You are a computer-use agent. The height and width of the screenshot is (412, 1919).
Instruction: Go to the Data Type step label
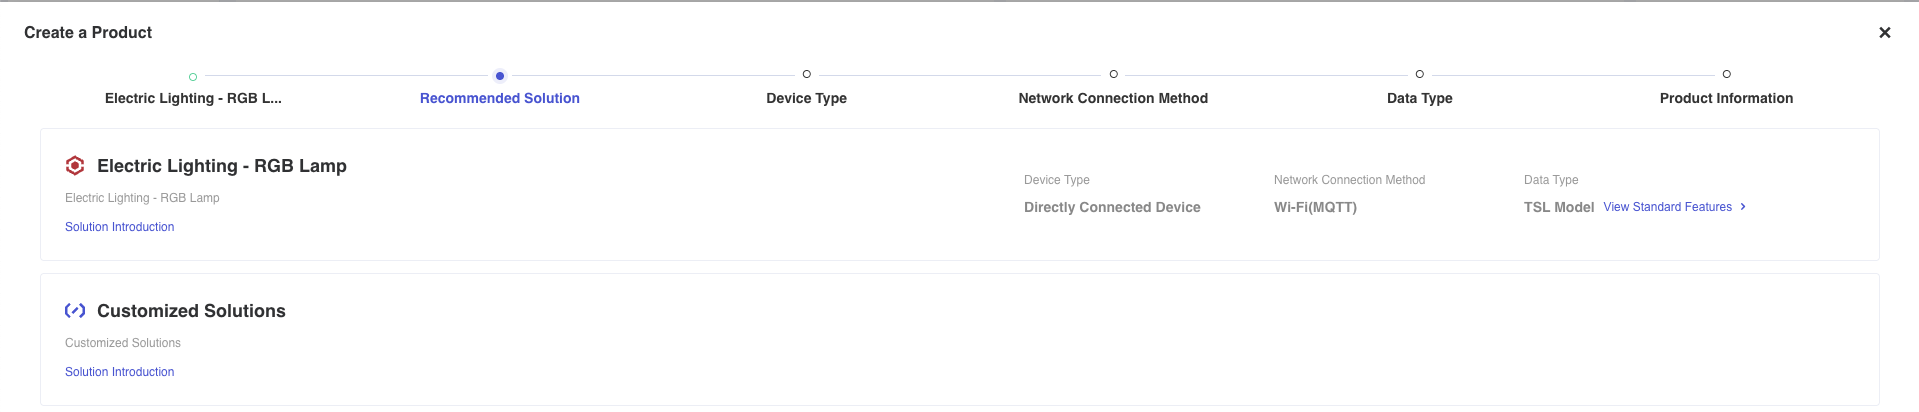point(1420,98)
